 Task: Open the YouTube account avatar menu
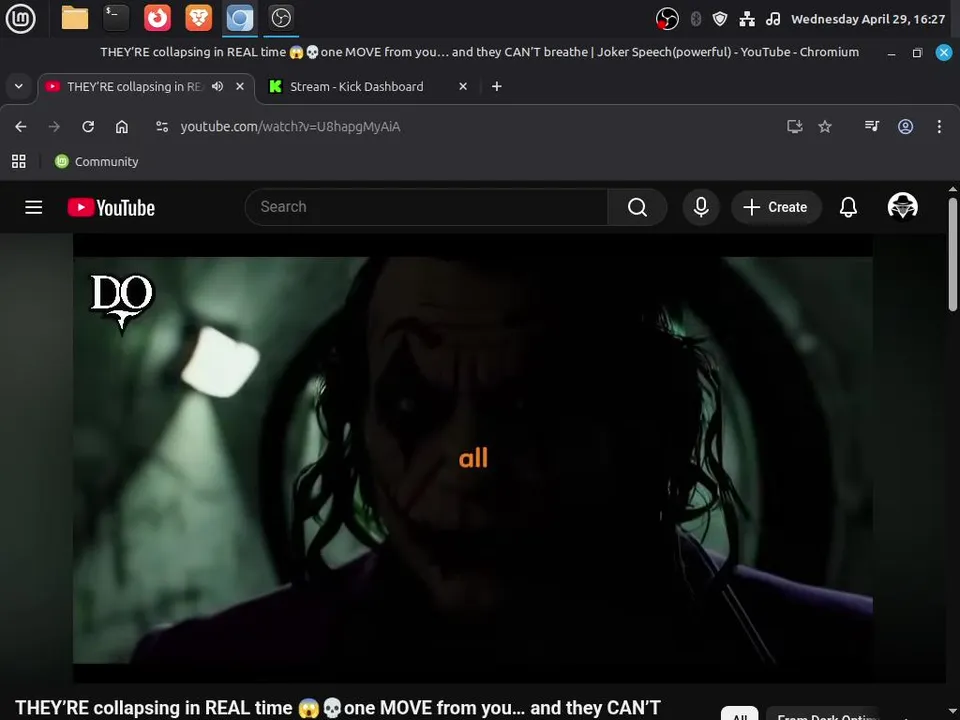click(902, 206)
